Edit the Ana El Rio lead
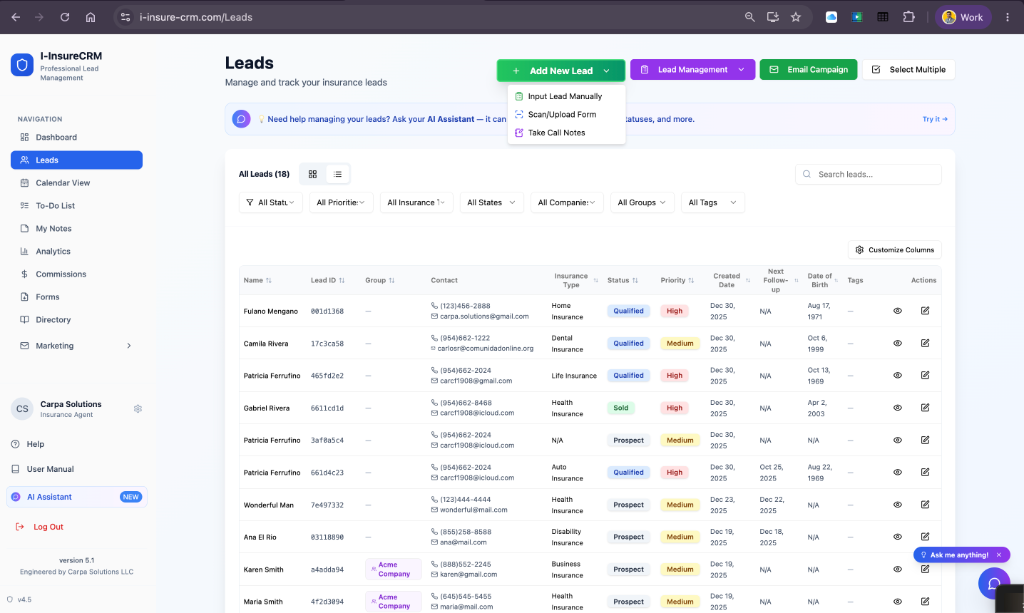The width and height of the screenshot is (1024, 613). pos(925,537)
